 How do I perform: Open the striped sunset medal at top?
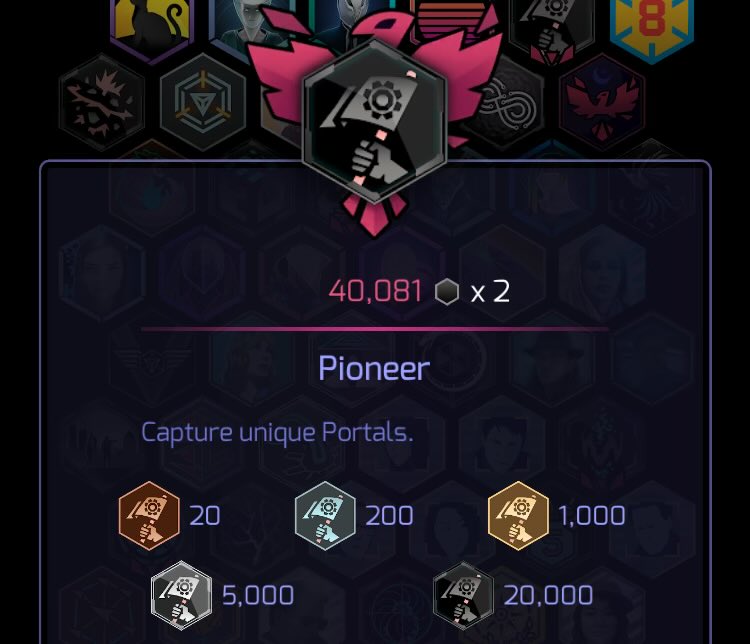(452, 19)
